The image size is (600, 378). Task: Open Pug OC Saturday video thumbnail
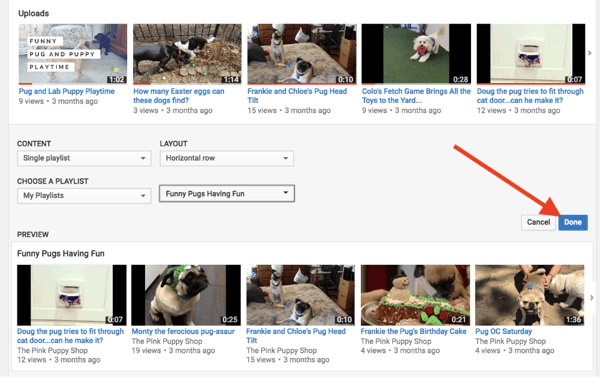(530, 295)
